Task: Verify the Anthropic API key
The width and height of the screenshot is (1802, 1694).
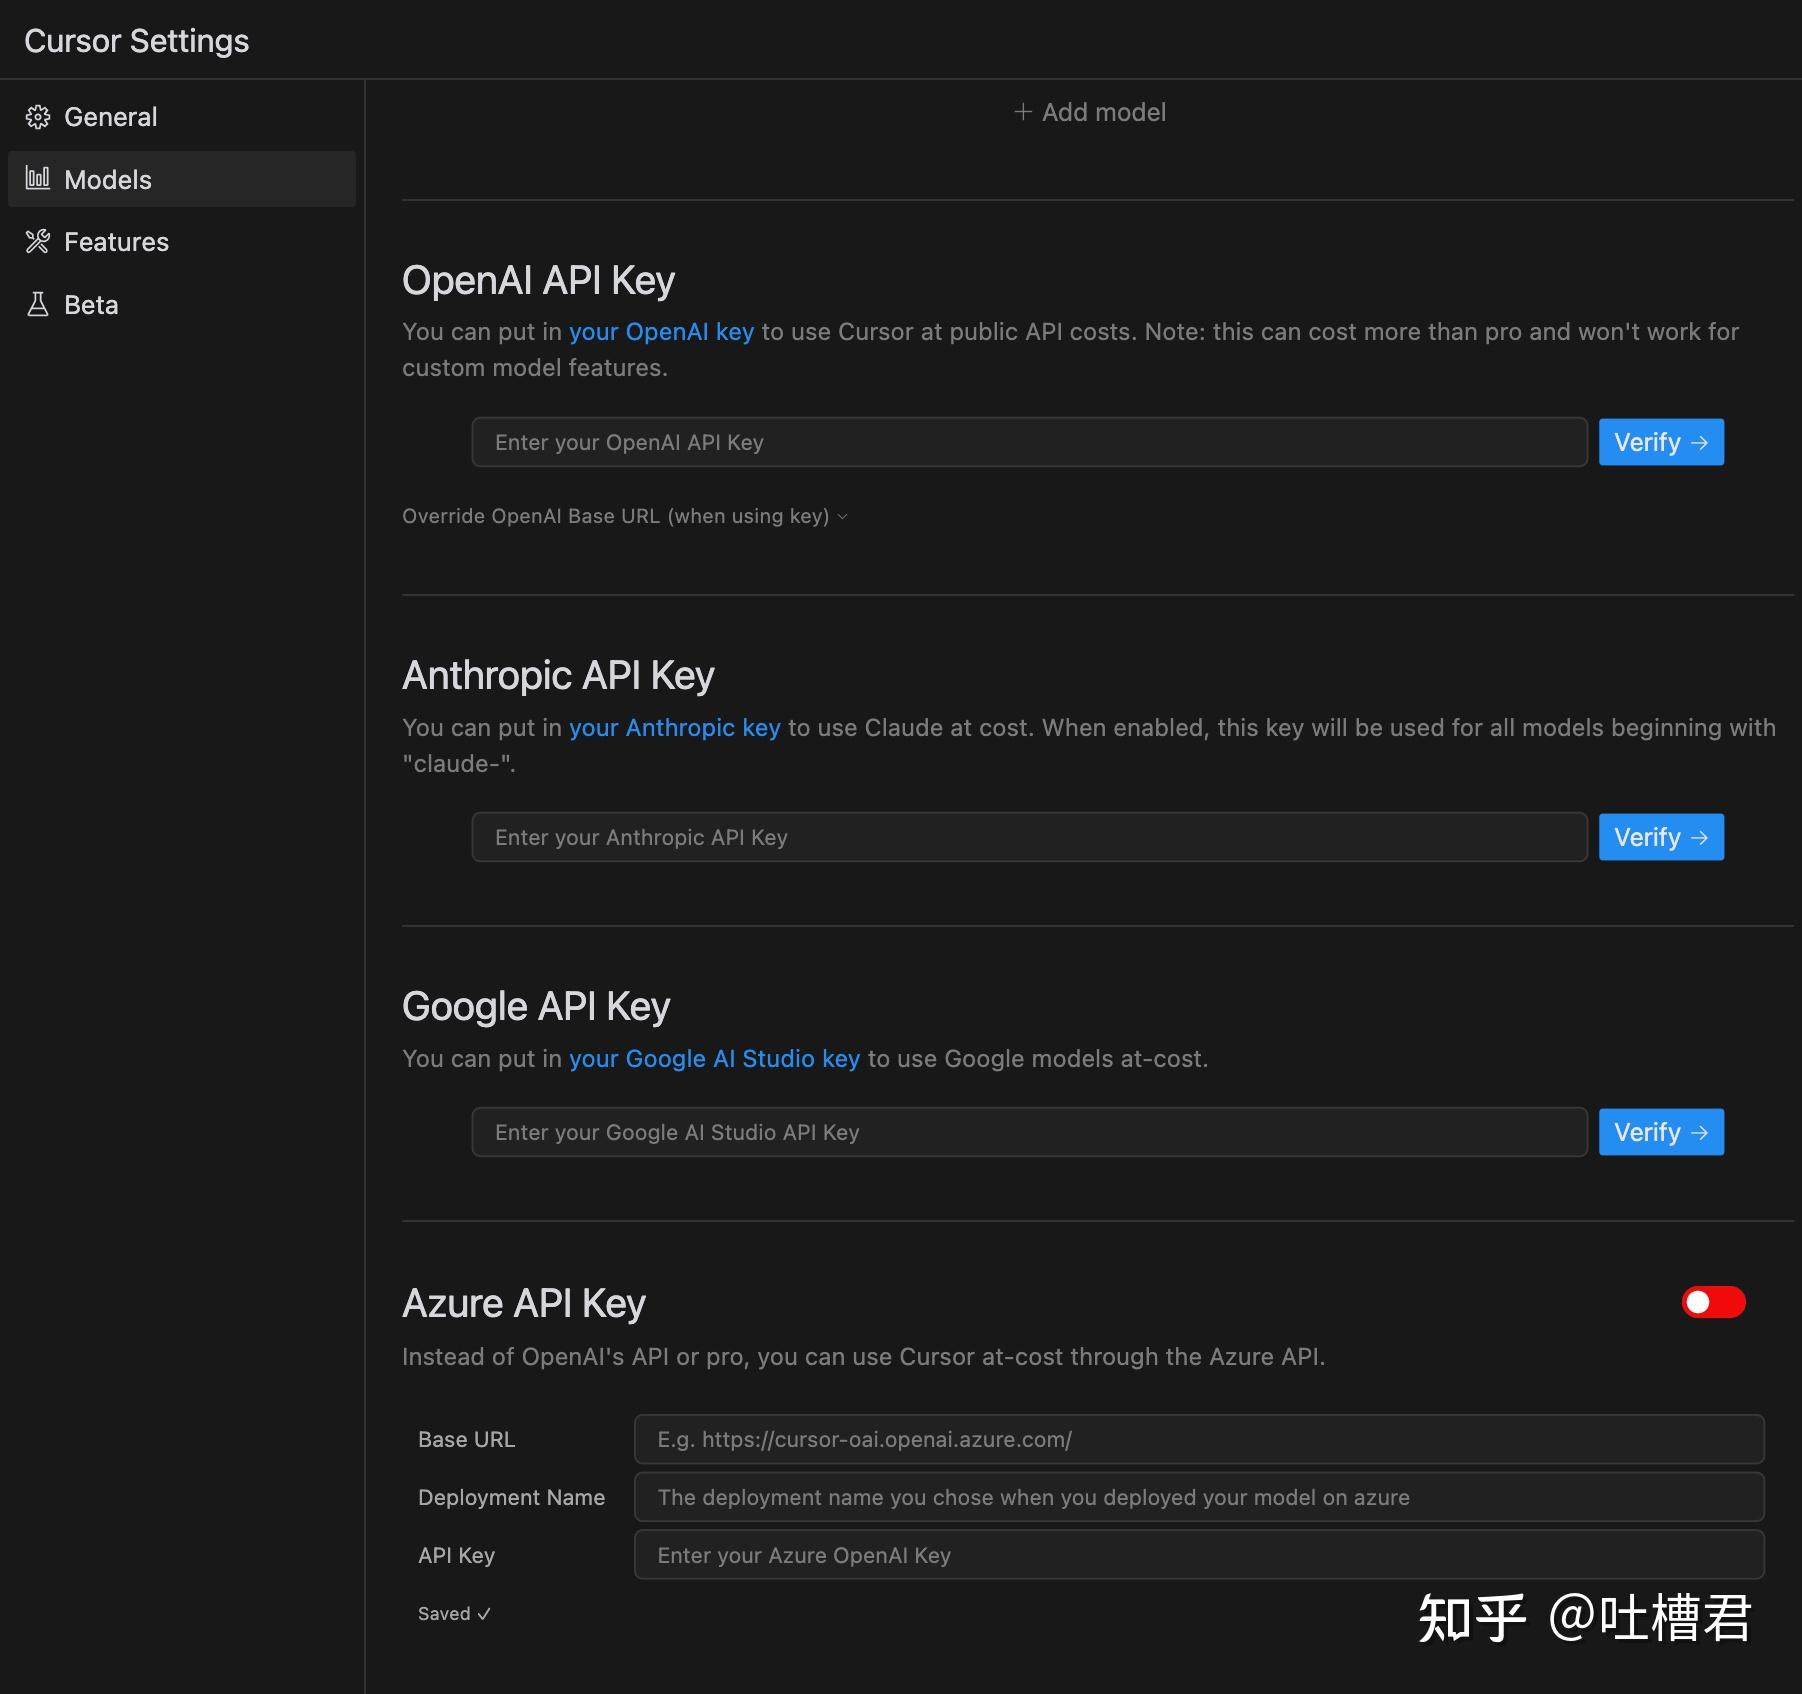Action: pos(1661,837)
